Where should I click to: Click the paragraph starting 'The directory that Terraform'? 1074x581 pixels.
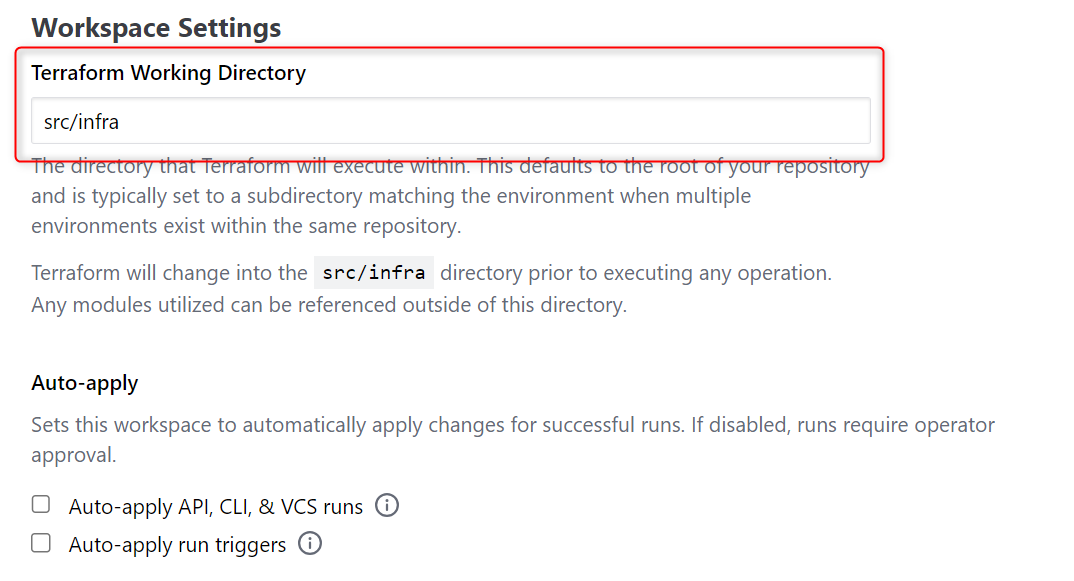coord(450,168)
